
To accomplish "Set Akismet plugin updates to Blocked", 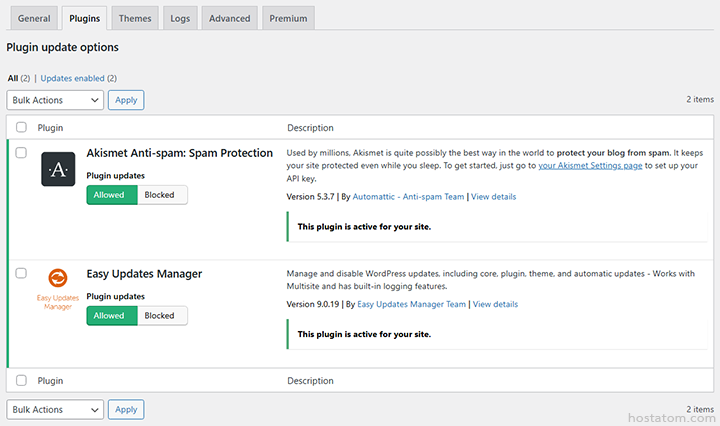I will pos(159,195).
